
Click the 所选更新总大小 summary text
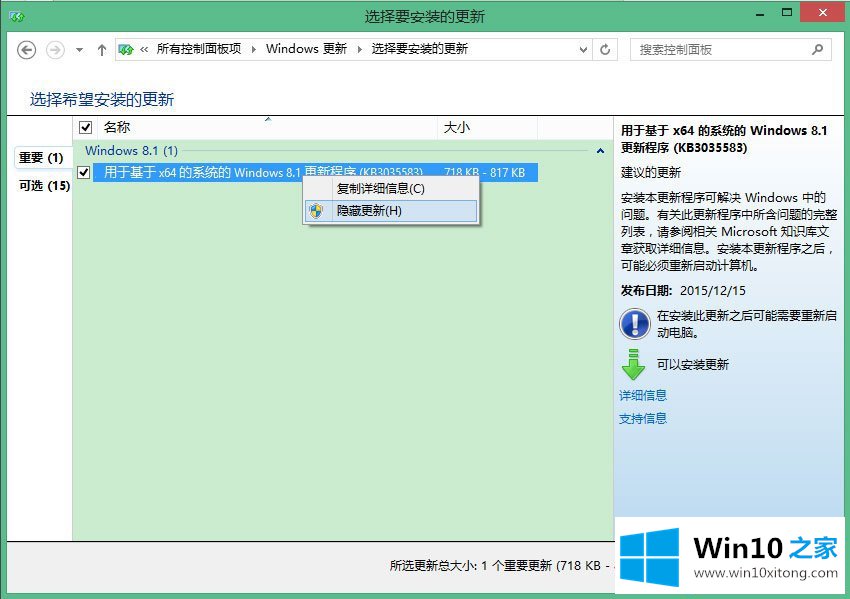pos(501,565)
